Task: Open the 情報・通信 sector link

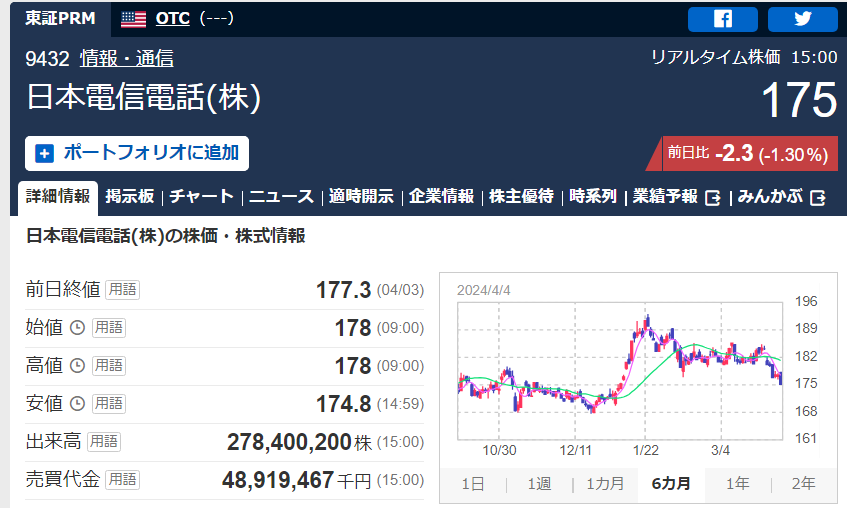Action: coord(127,58)
